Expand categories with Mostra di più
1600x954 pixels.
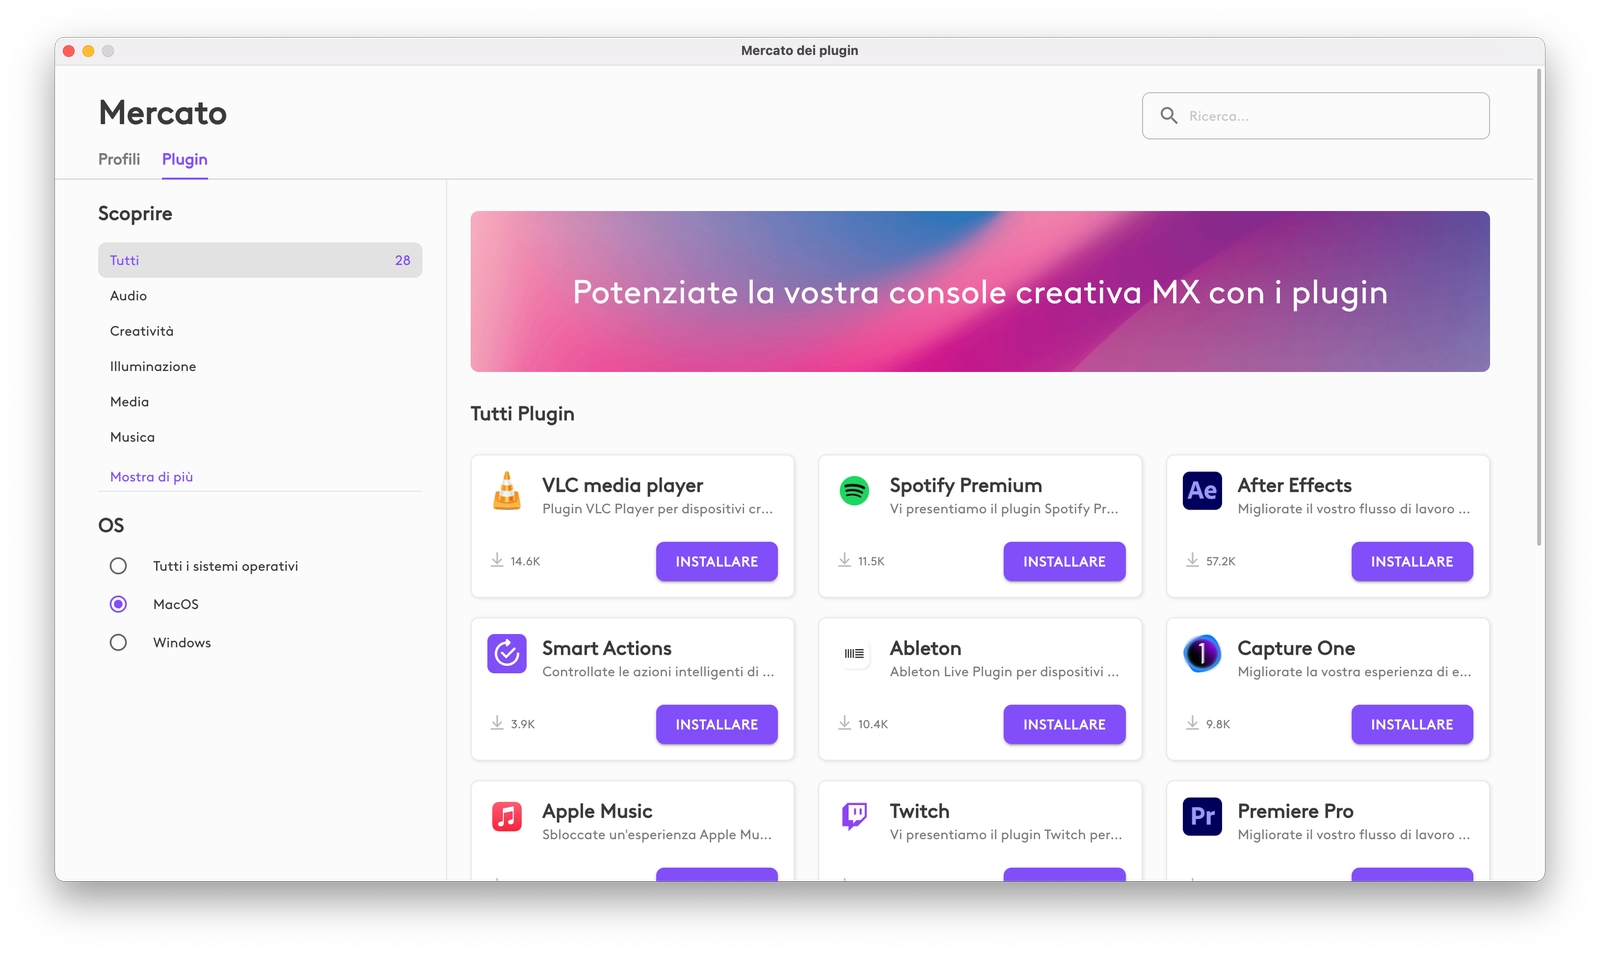click(x=151, y=477)
